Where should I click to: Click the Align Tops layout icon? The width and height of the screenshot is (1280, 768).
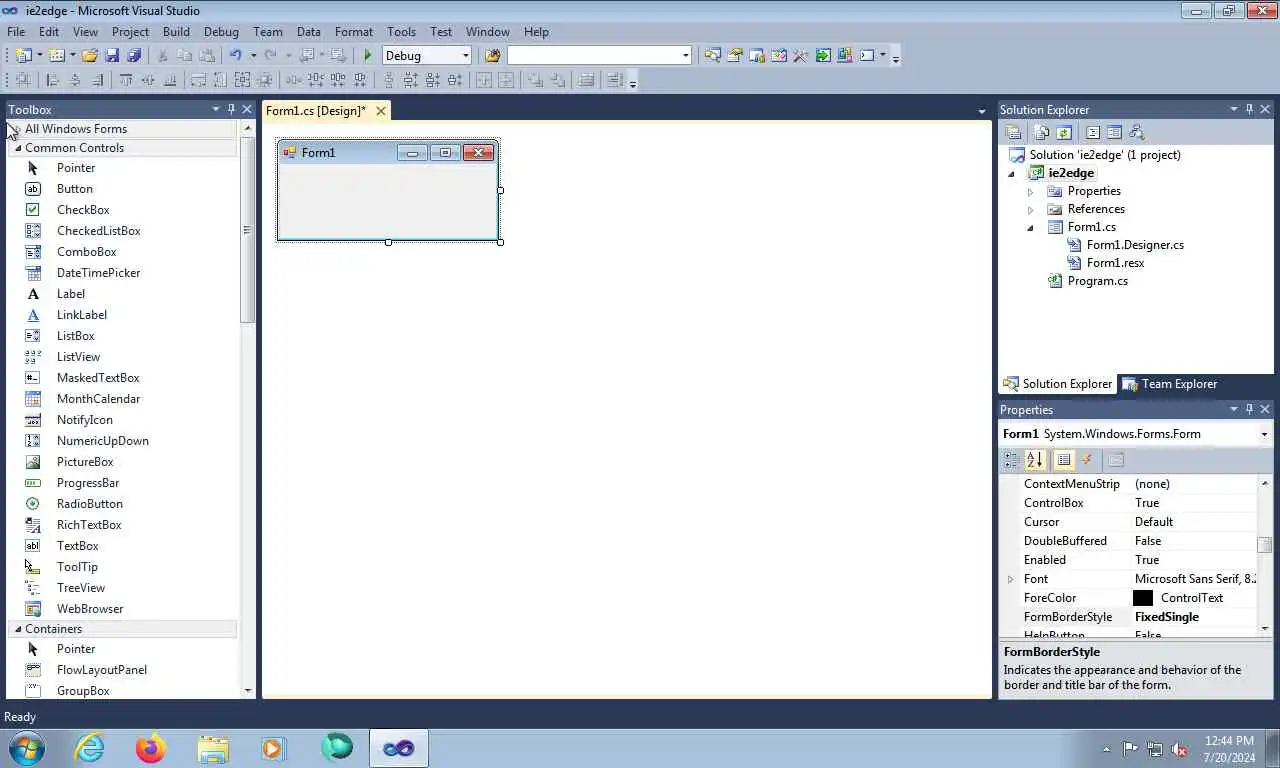pos(126,80)
